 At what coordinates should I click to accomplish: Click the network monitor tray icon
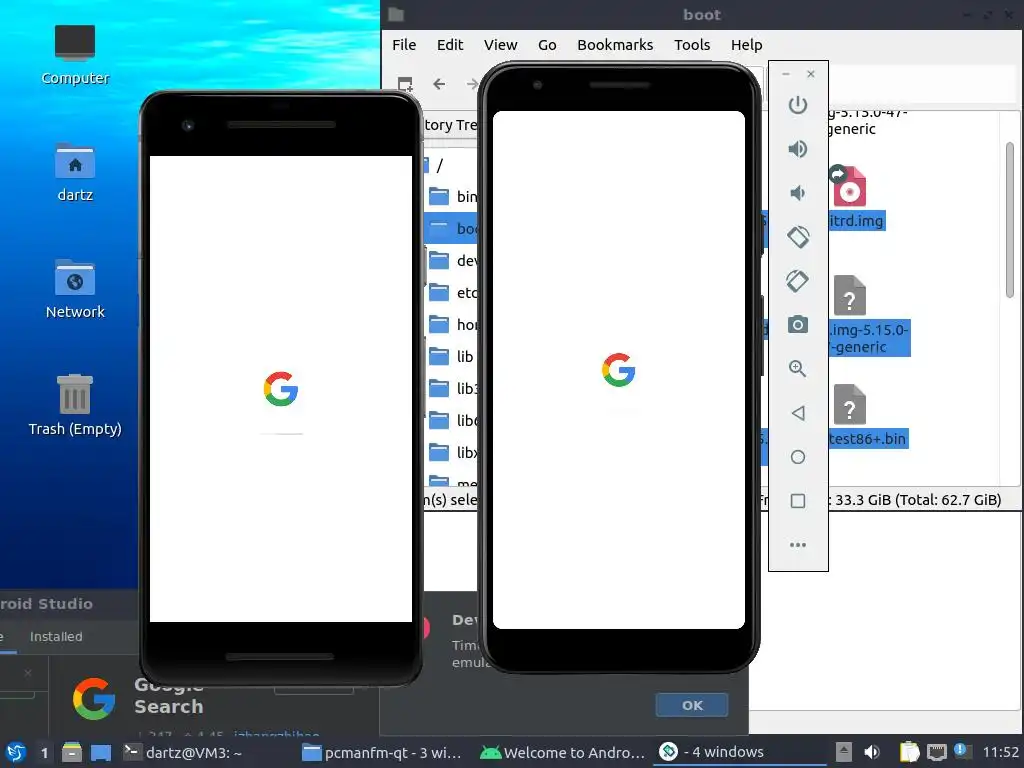(936, 752)
